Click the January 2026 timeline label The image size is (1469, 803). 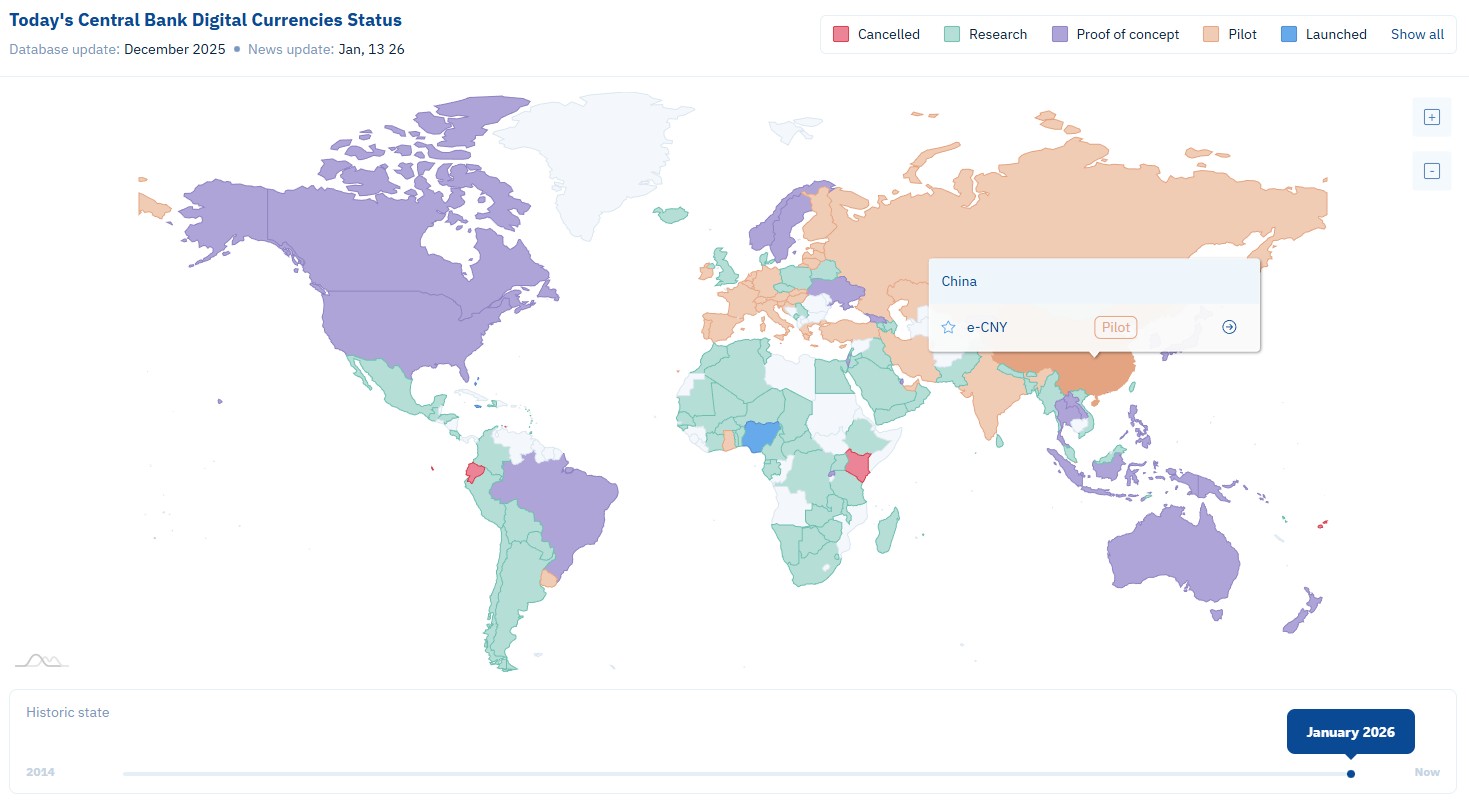coord(1350,732)
